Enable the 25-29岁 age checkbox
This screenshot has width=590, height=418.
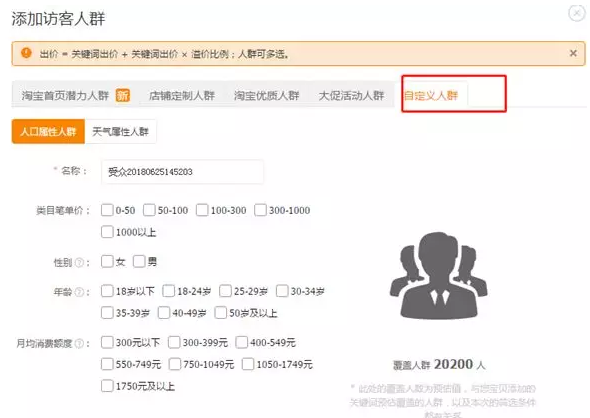(225, 291)
